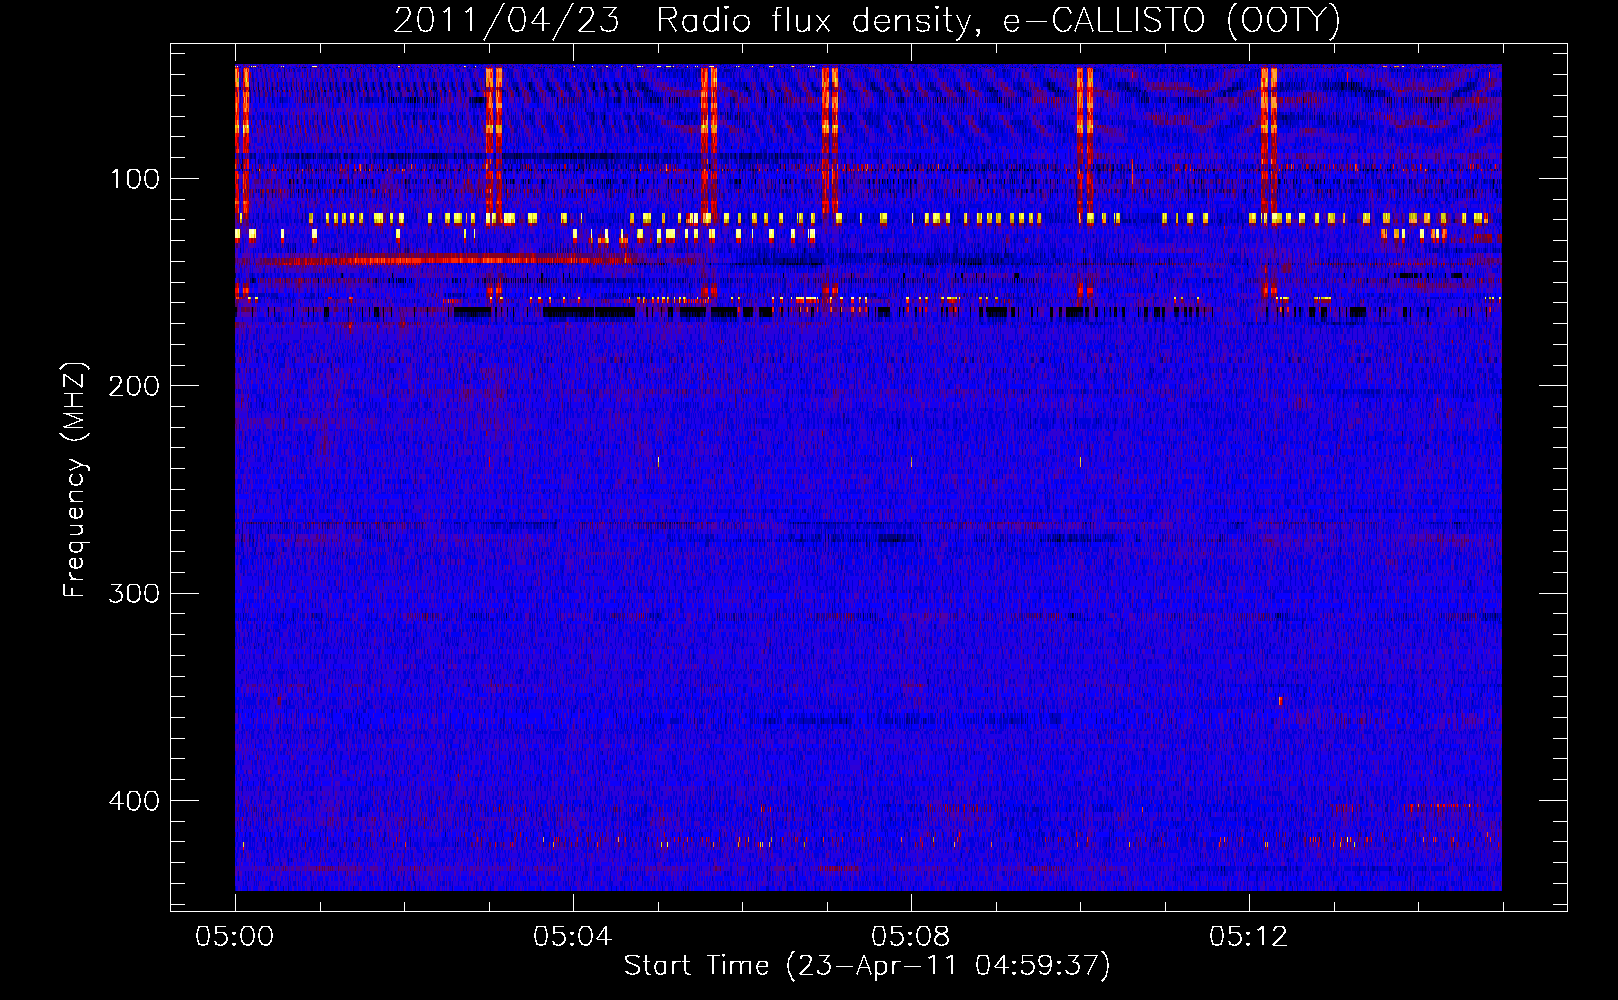Select the 300 frequency axis label

pos(135,593)
